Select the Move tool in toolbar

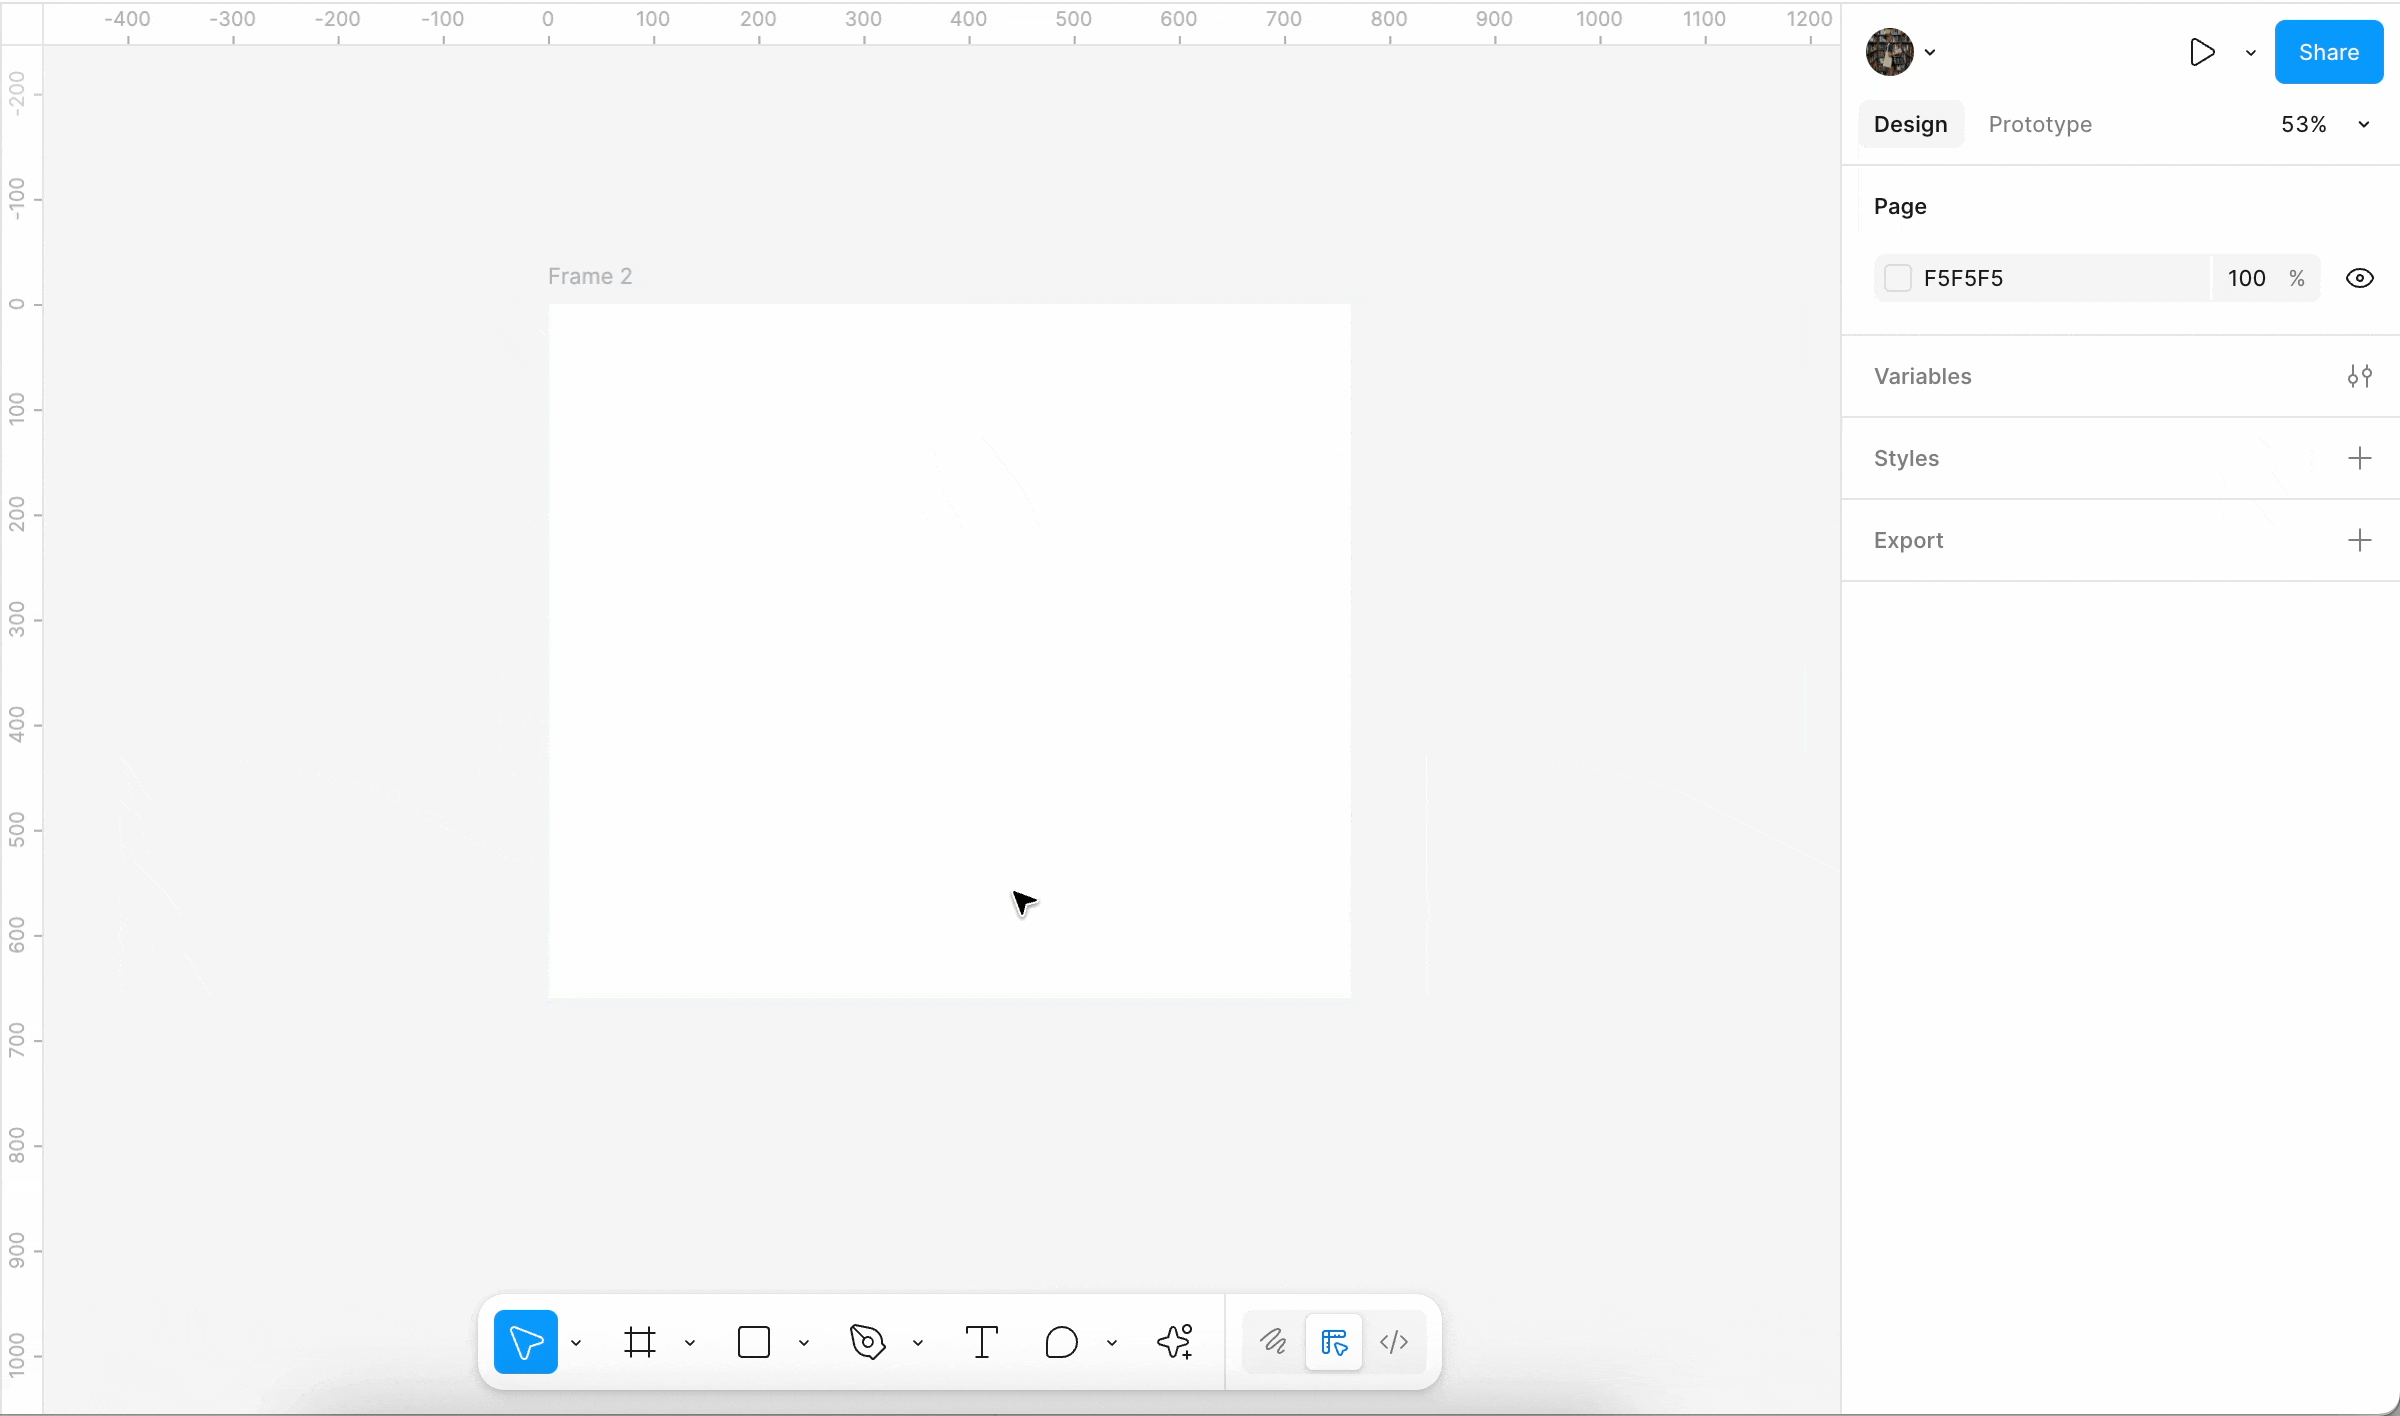pyautogui.click(x=525, y=1342)
